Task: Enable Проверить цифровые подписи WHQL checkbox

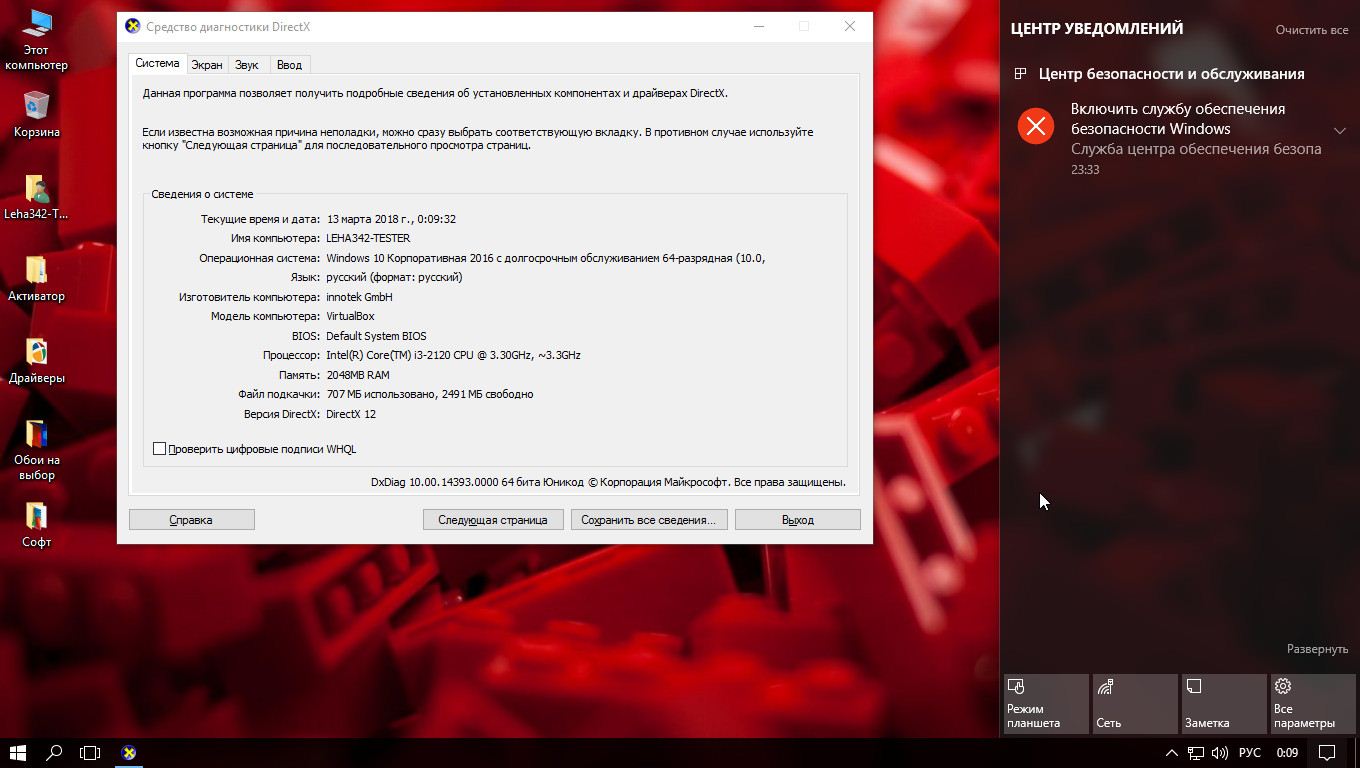Action: point(159,449)
